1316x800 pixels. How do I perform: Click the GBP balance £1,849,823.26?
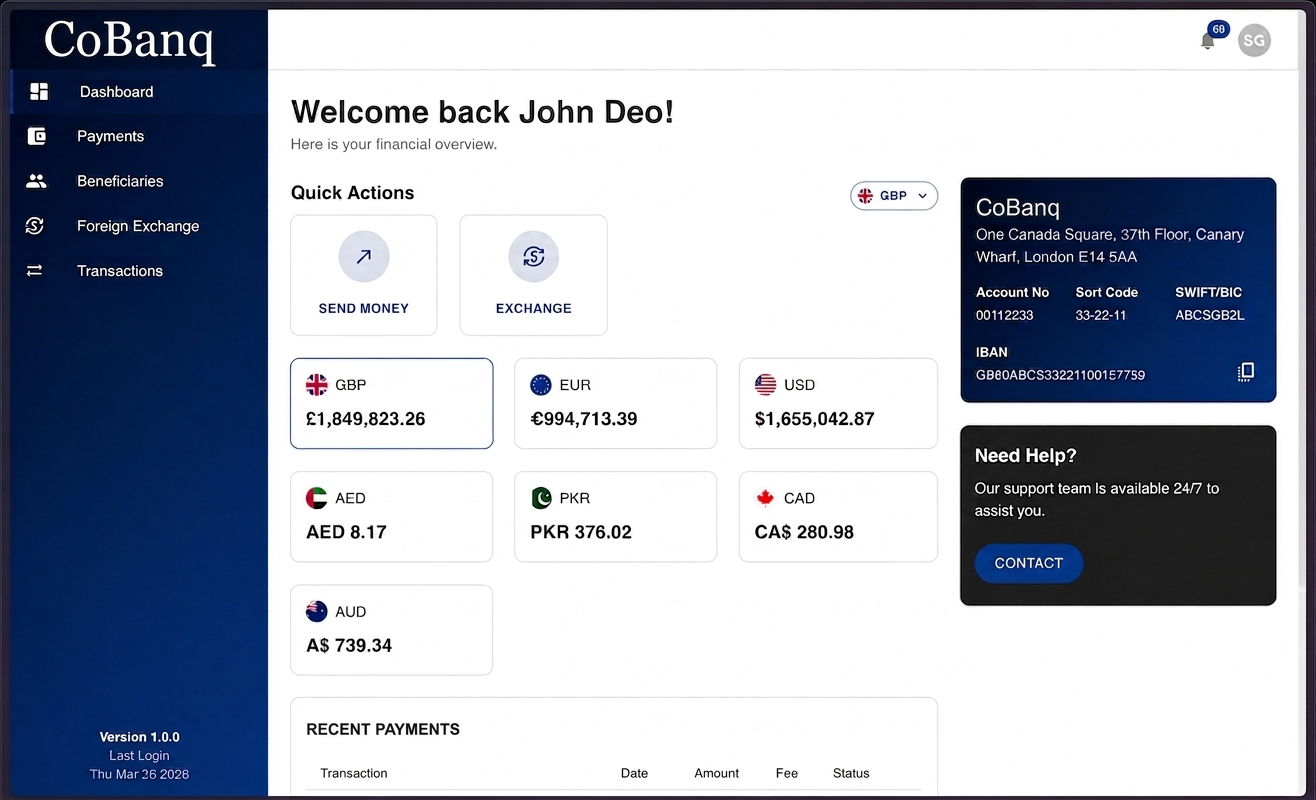[366, 419]
